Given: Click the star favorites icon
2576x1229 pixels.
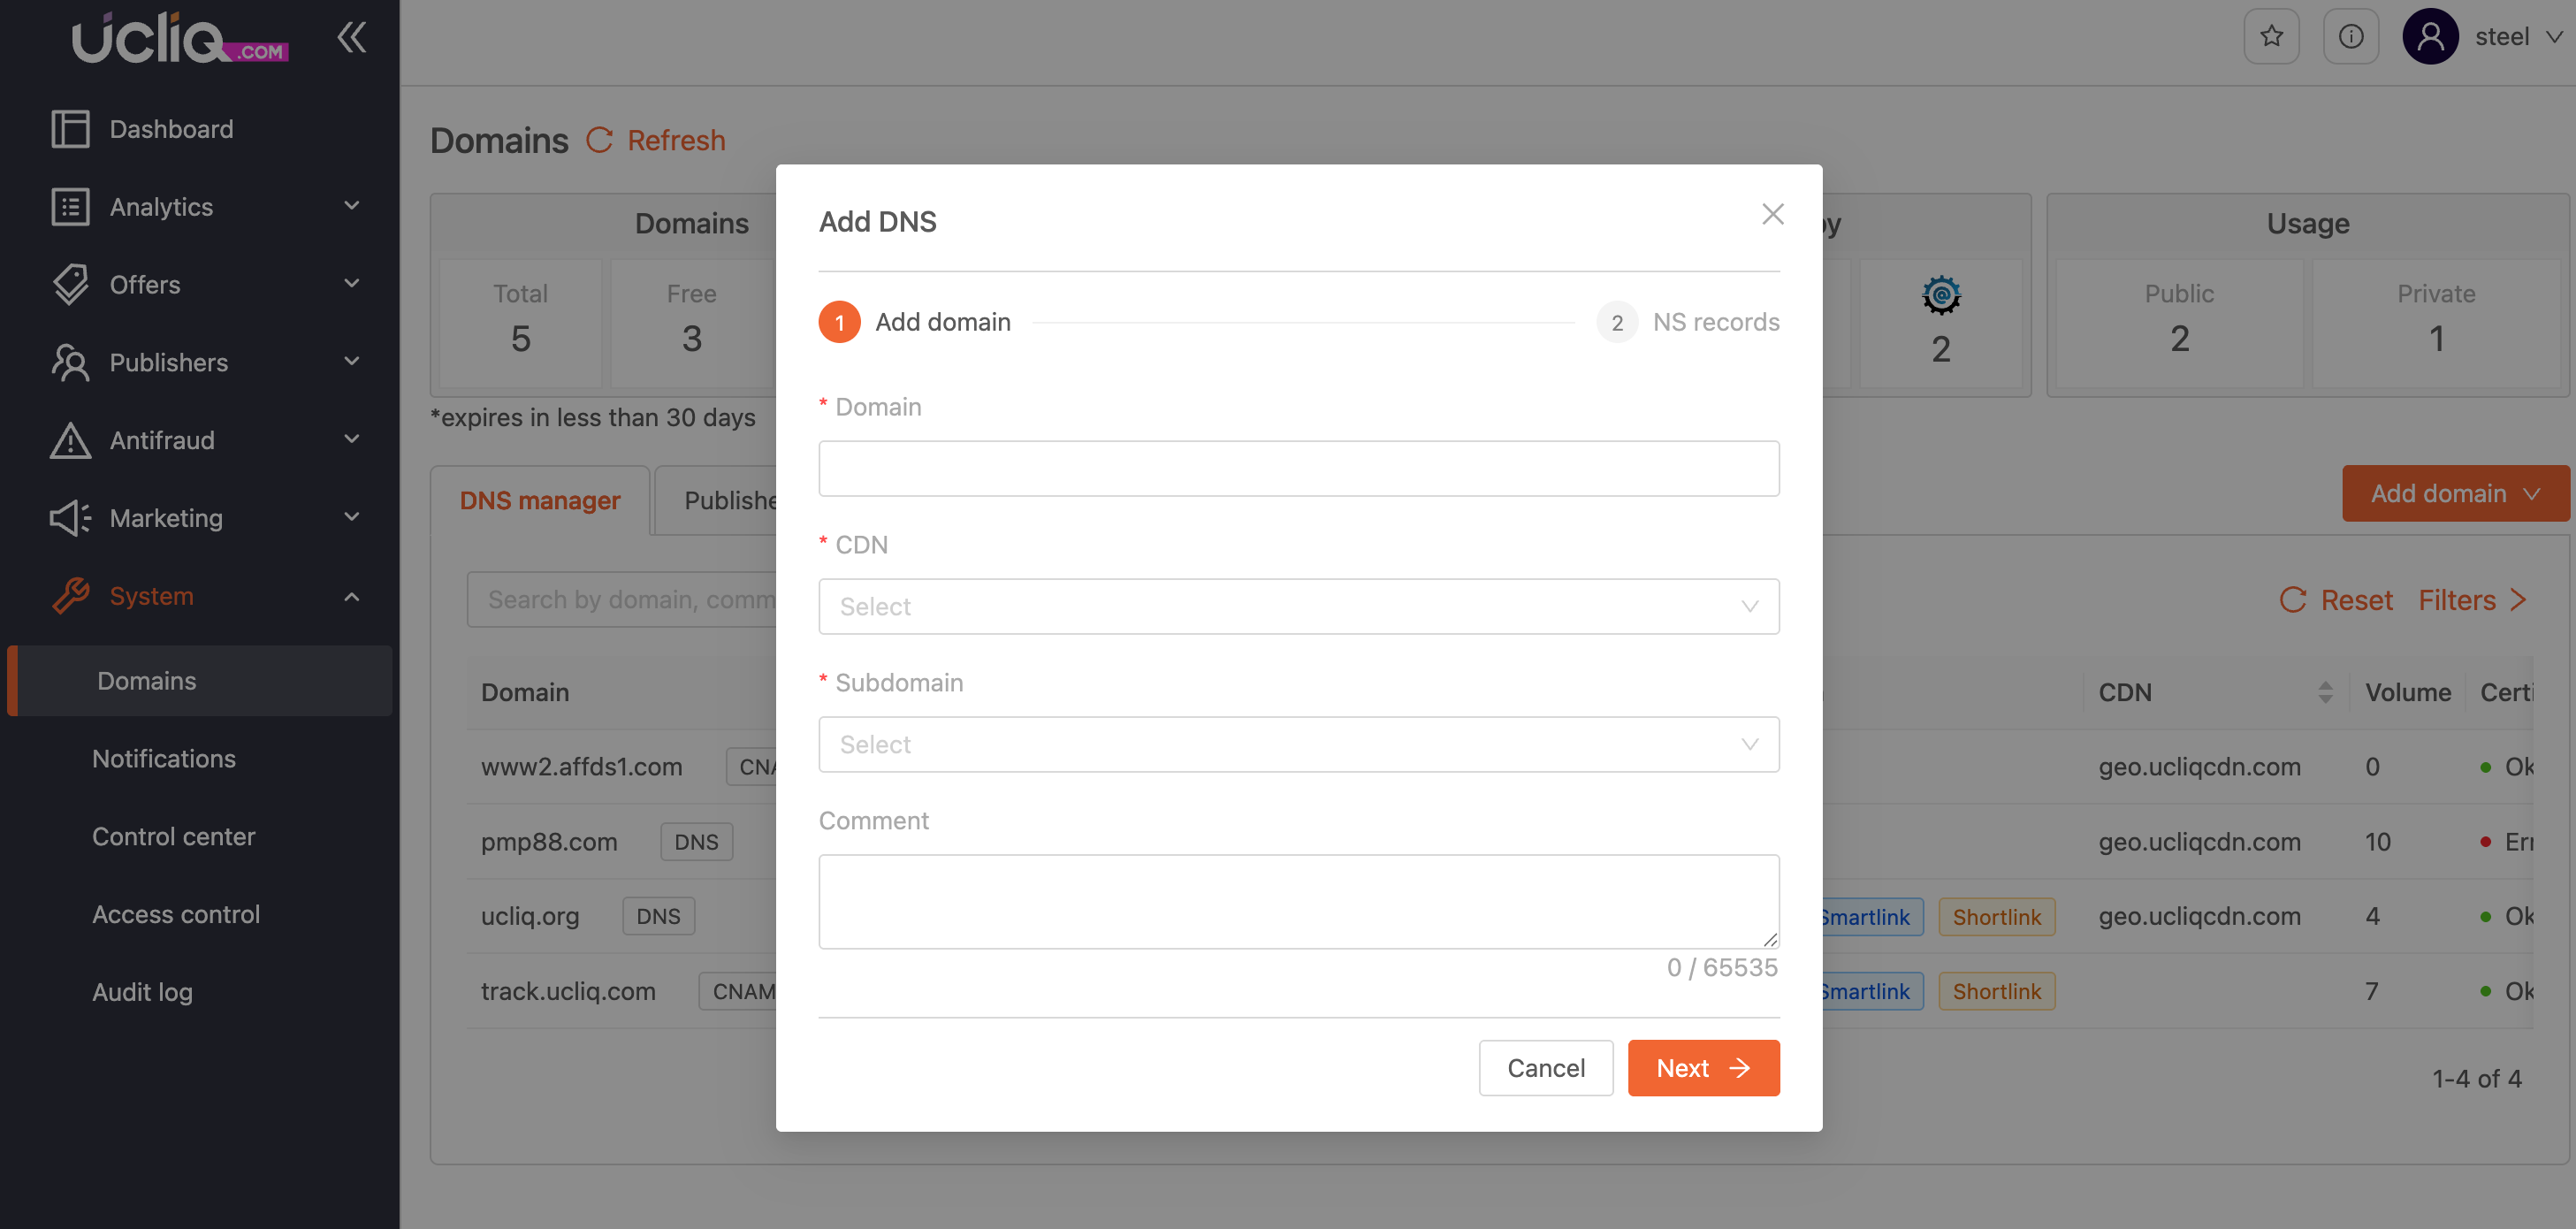Looking at the screenshot, I should click(x=2271, y=37).
